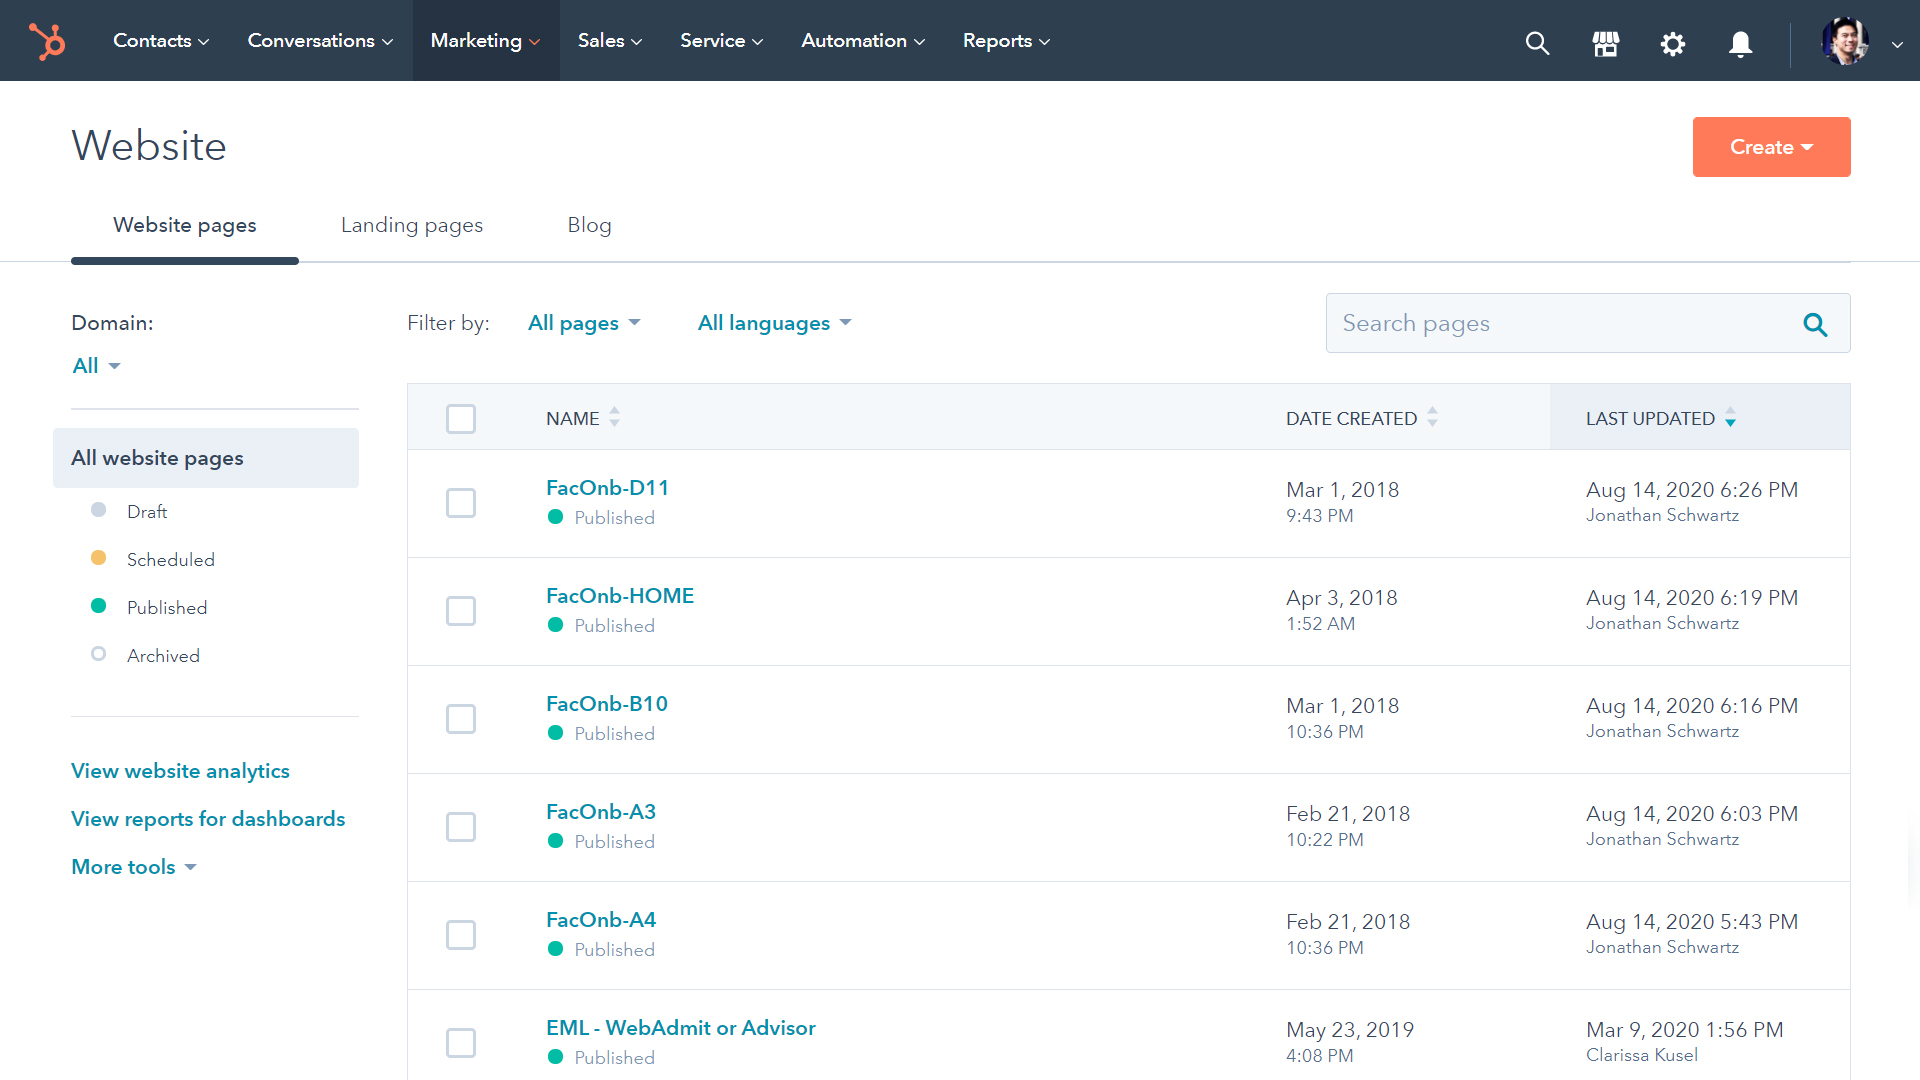Viewport: 1920px width, 1080px height.
Task: Open the Domain All dropdown
Action: point(96,366)
